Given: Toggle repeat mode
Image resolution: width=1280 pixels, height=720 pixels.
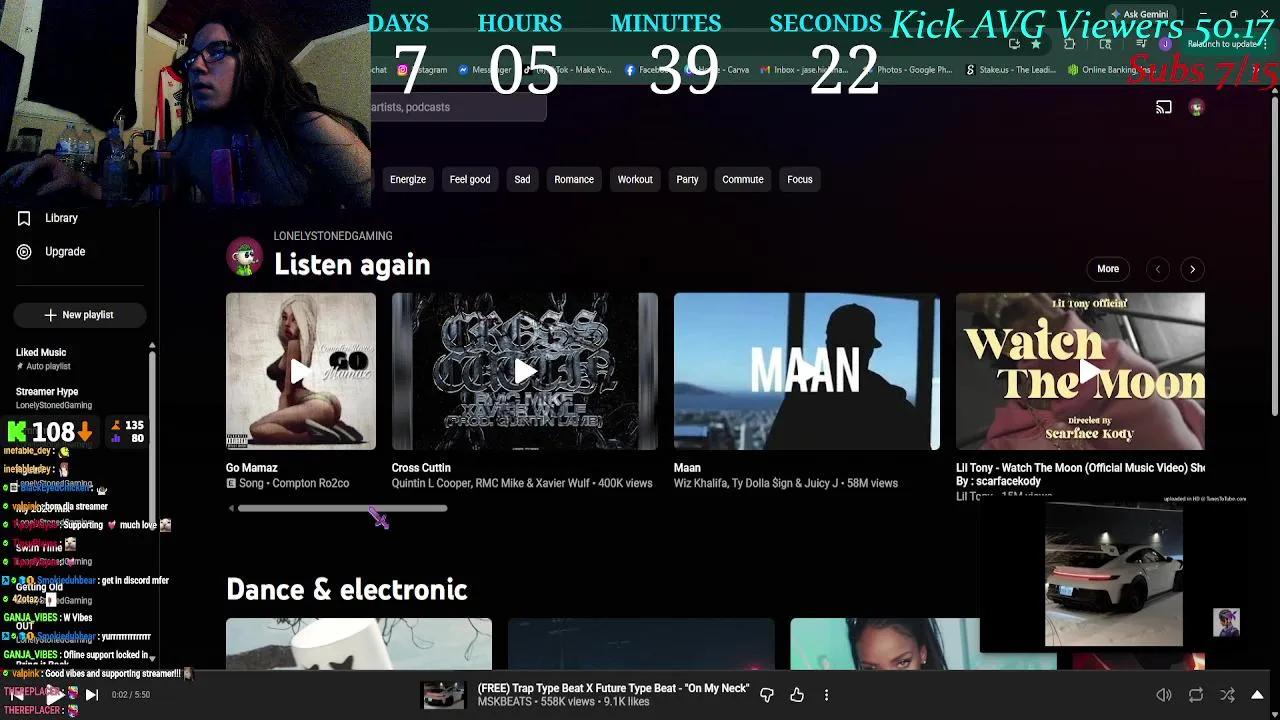Looking at the screenshot, I should 1196,695.
